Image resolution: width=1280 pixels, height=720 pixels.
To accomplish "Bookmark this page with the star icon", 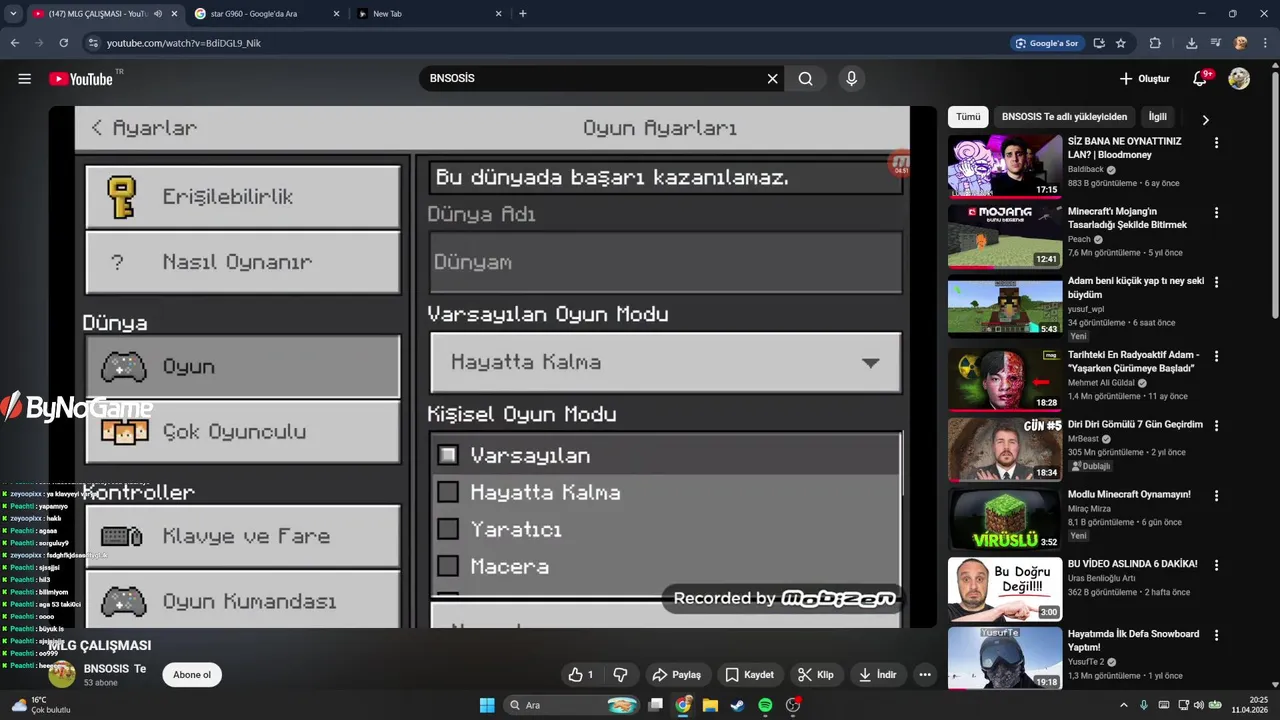I will point(1121,43).
